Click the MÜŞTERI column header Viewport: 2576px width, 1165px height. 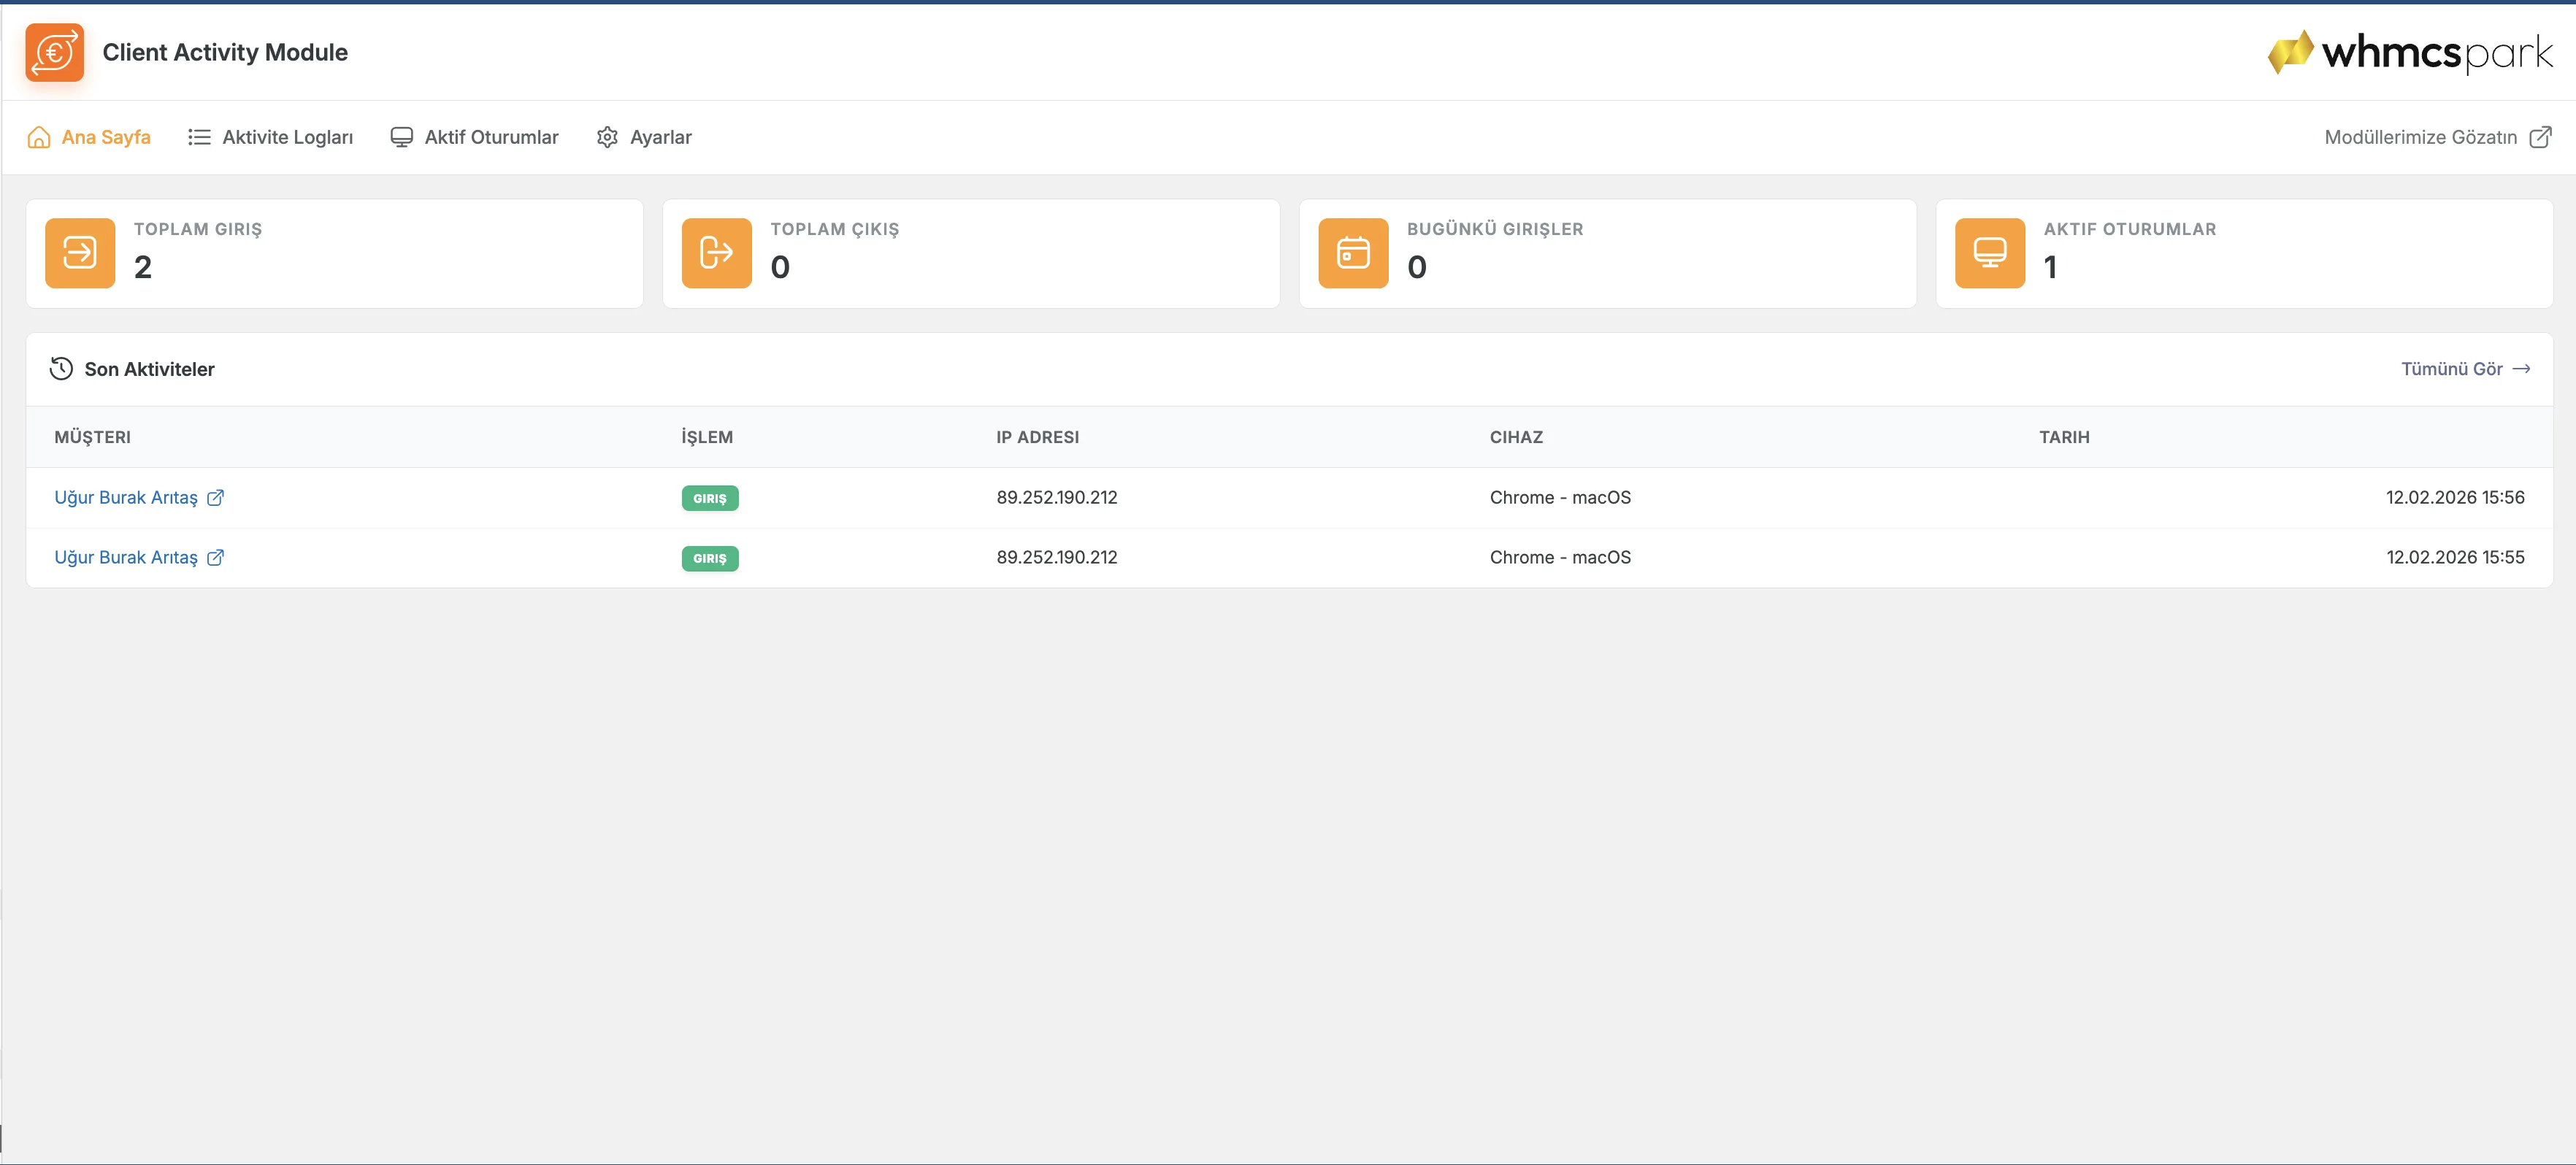click(x=92, y=437)
